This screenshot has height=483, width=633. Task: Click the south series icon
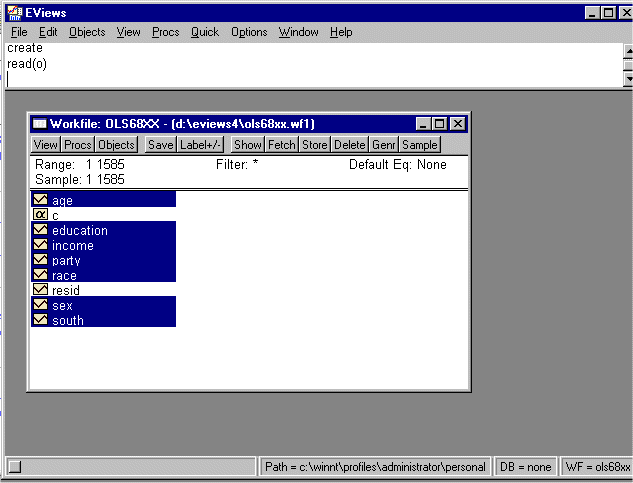point(40,320)
